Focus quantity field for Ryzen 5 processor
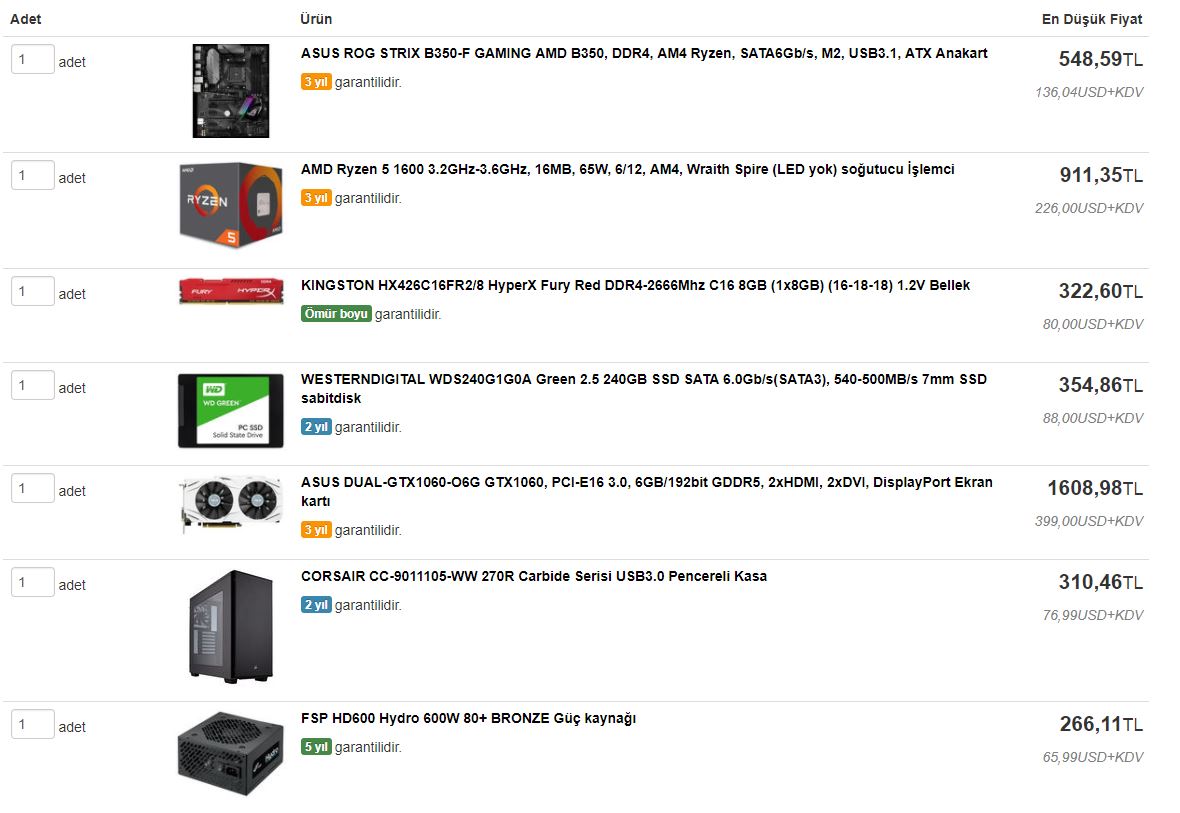The image size is (1180, 813). tap(32, 175)
